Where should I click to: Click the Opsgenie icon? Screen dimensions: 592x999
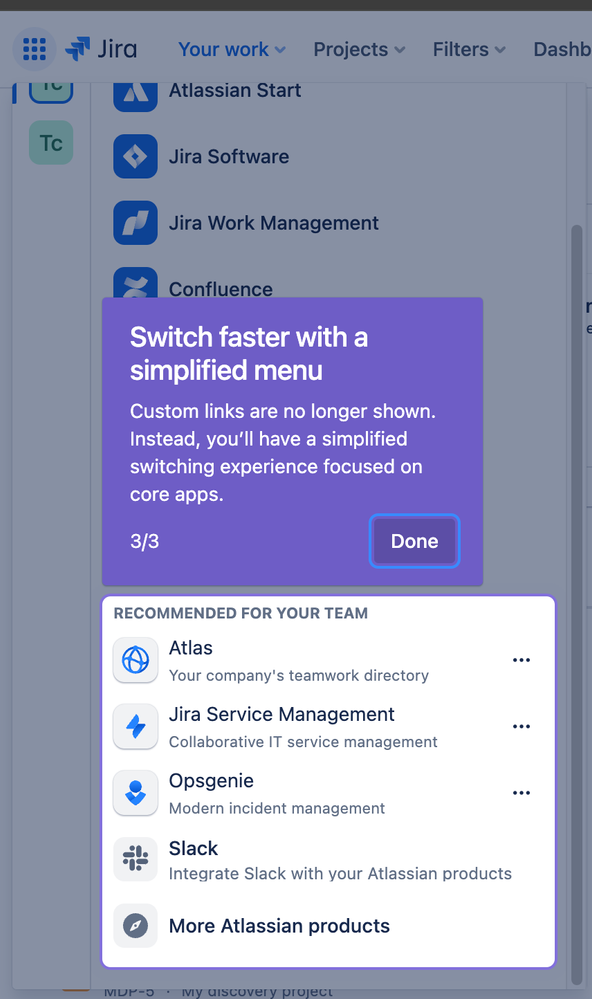click(135, 793)
